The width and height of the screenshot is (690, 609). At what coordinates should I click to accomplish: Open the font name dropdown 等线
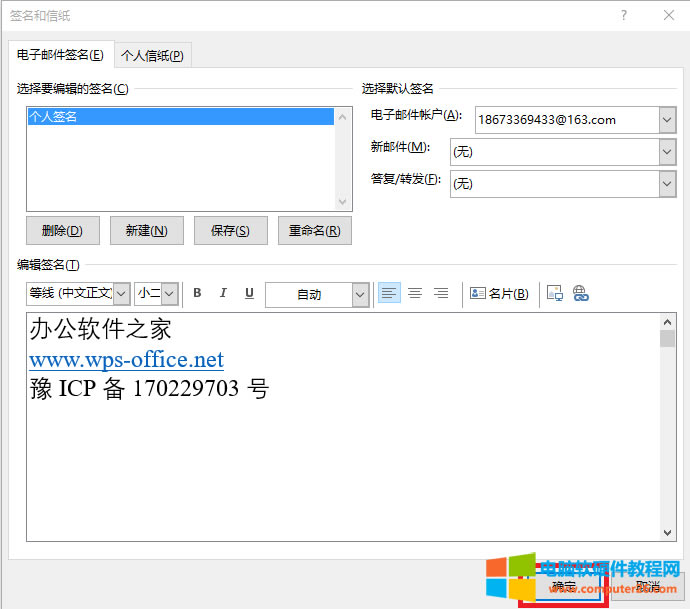pos(121,293)
